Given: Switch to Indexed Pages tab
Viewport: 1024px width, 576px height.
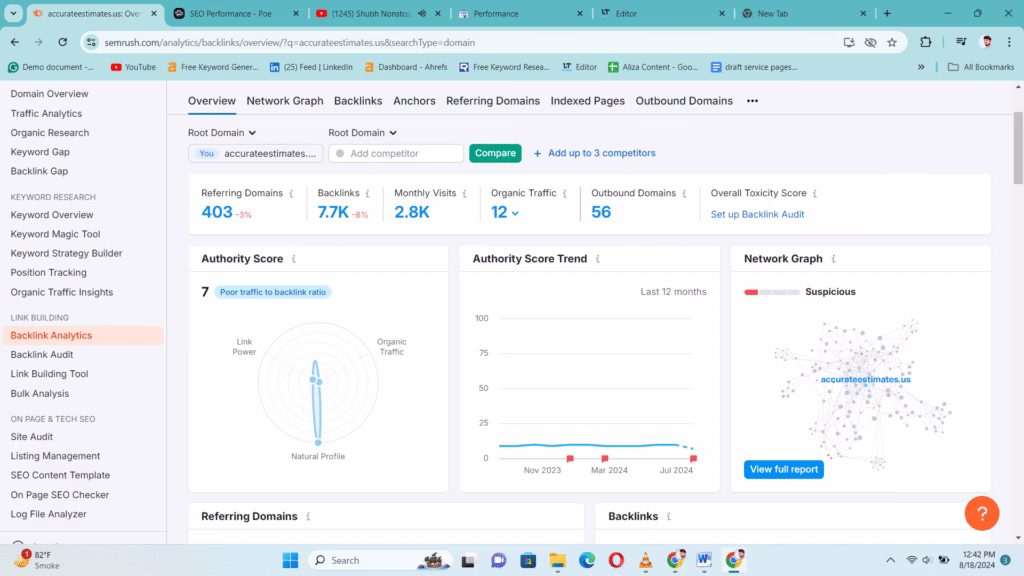Looking at the screenshot, I should (588, 101).
